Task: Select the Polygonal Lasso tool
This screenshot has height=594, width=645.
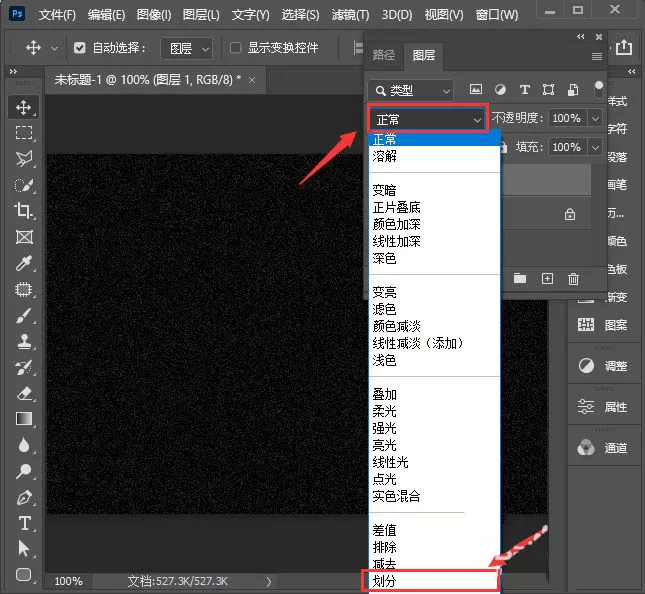Action: pyautogui.click(x=23, y=159)
